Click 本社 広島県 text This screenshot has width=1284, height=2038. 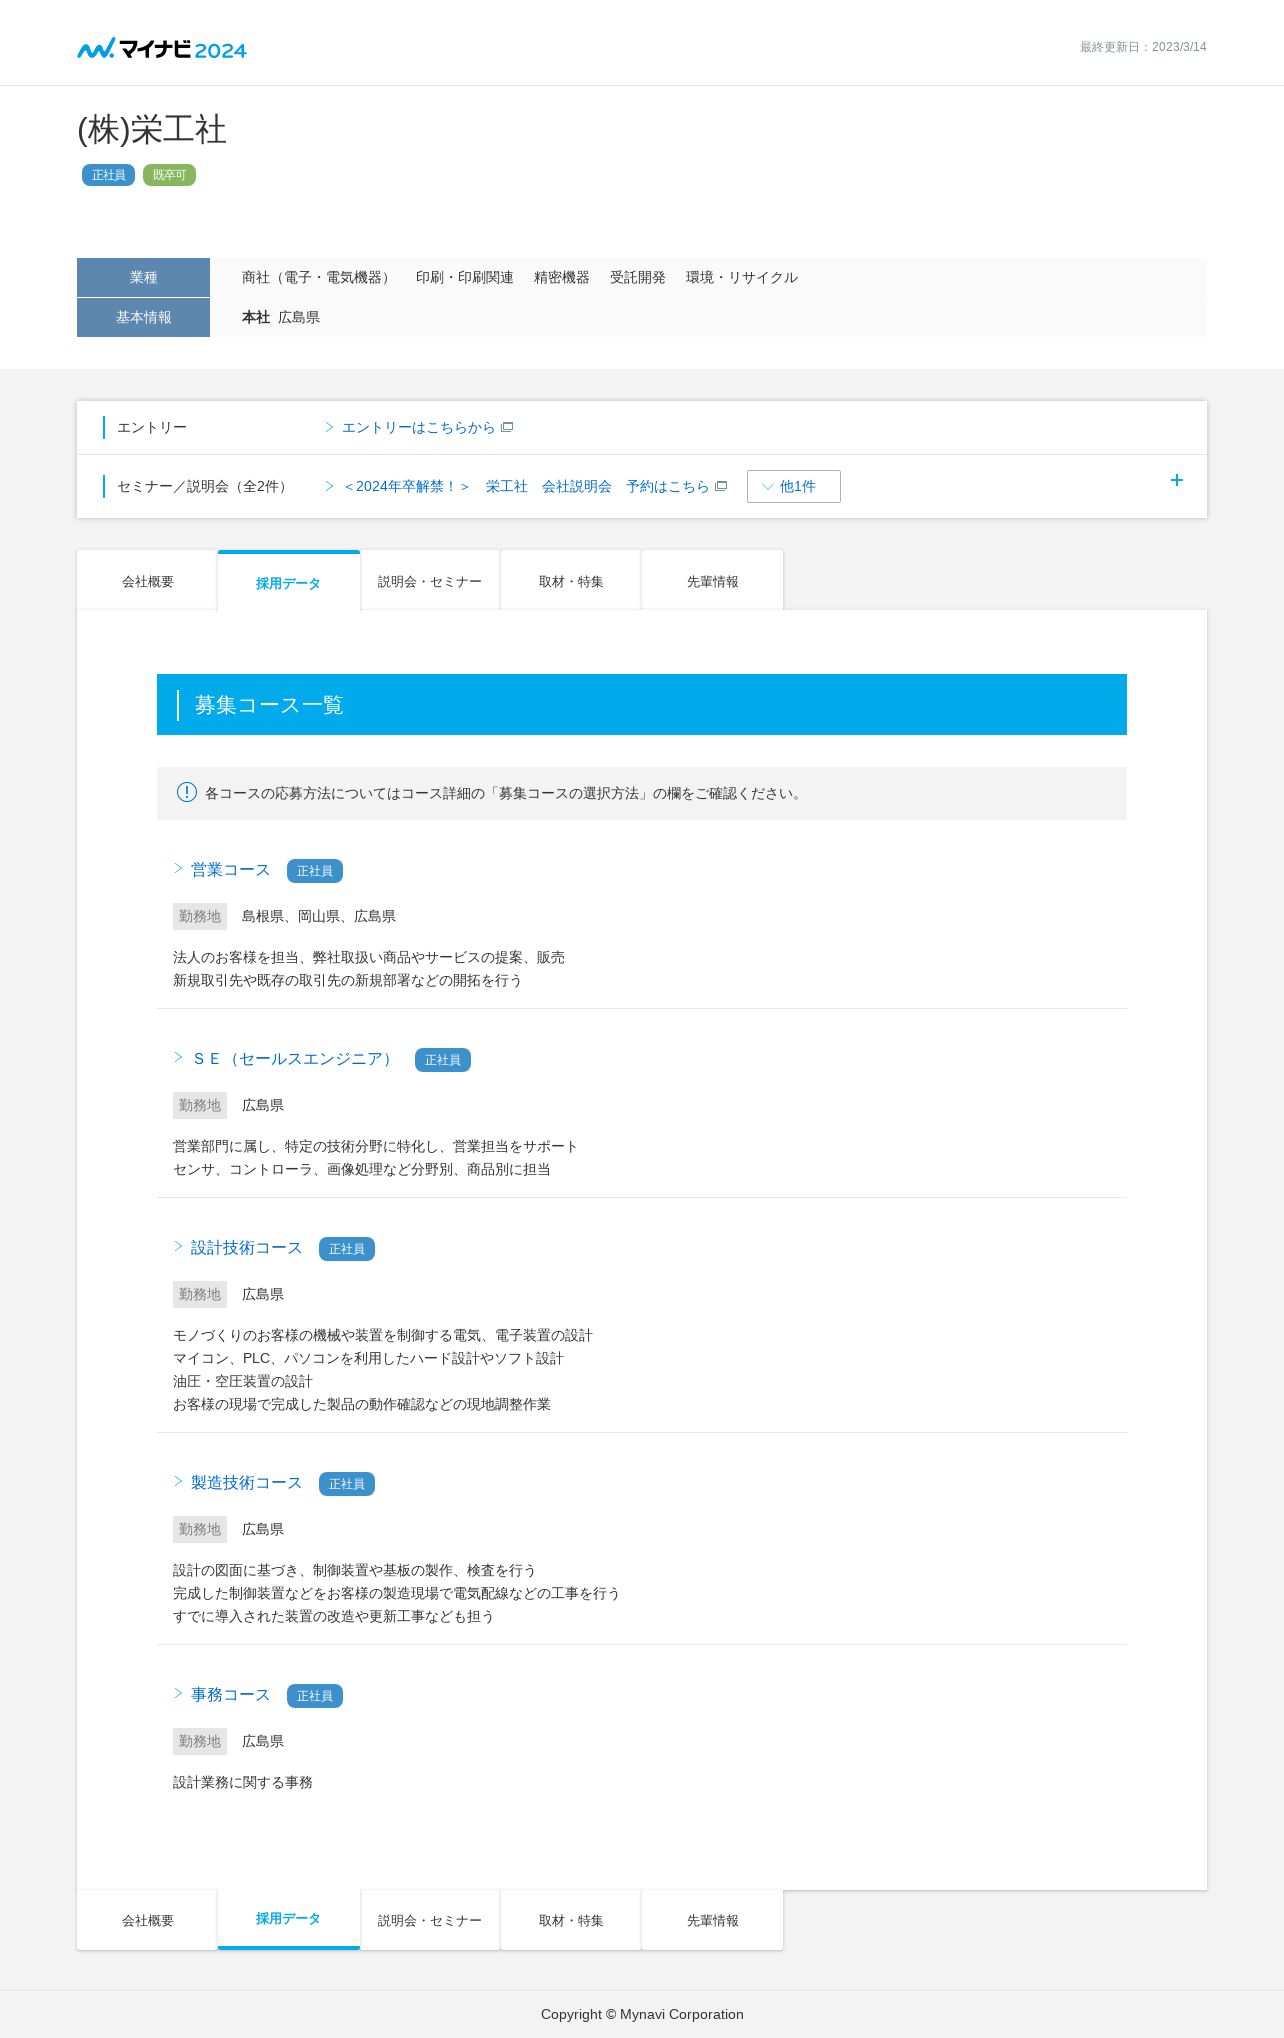click(x=281, y=317)
